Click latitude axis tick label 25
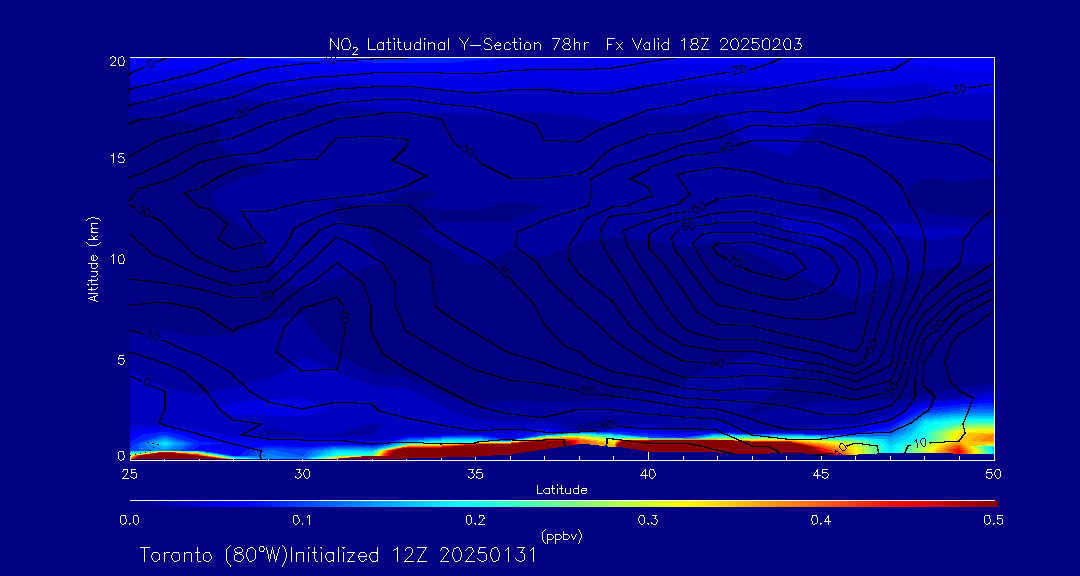 tap(129, 473)
